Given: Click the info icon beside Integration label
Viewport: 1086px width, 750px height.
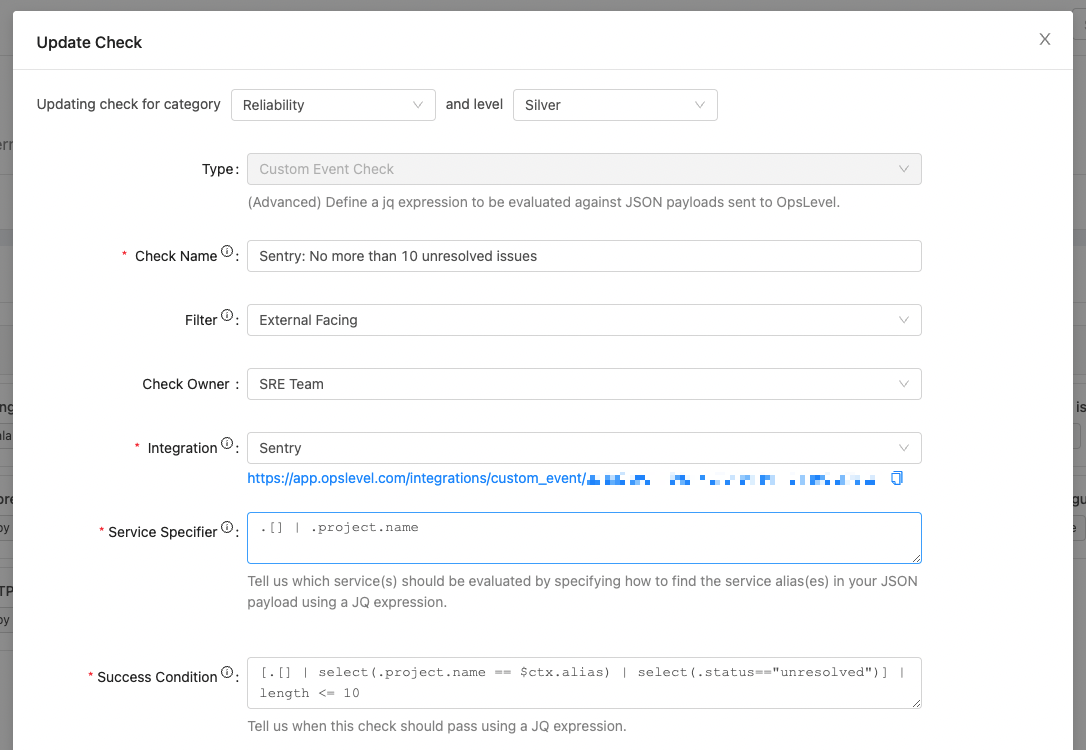Looking at the screenshot, I should click(x=227, y=444).
